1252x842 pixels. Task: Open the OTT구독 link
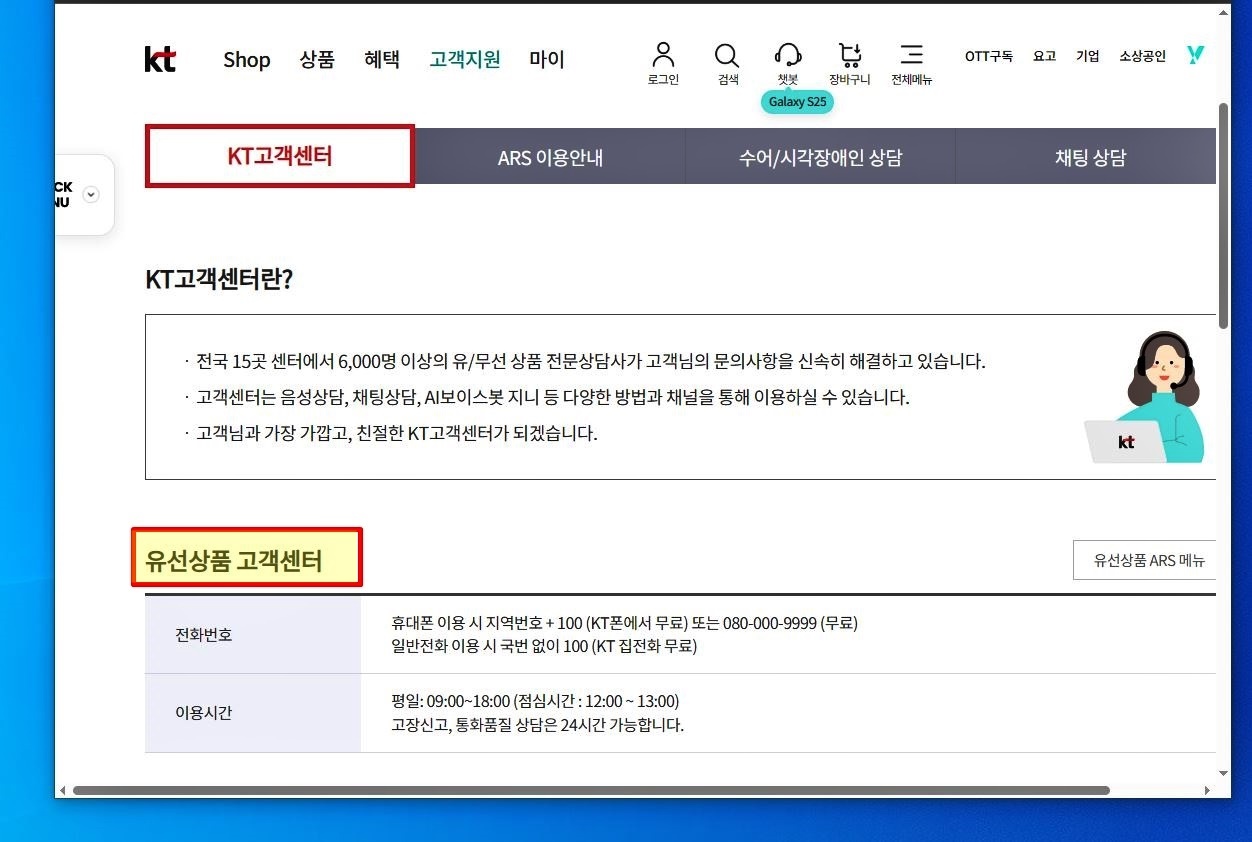point(988,57)
